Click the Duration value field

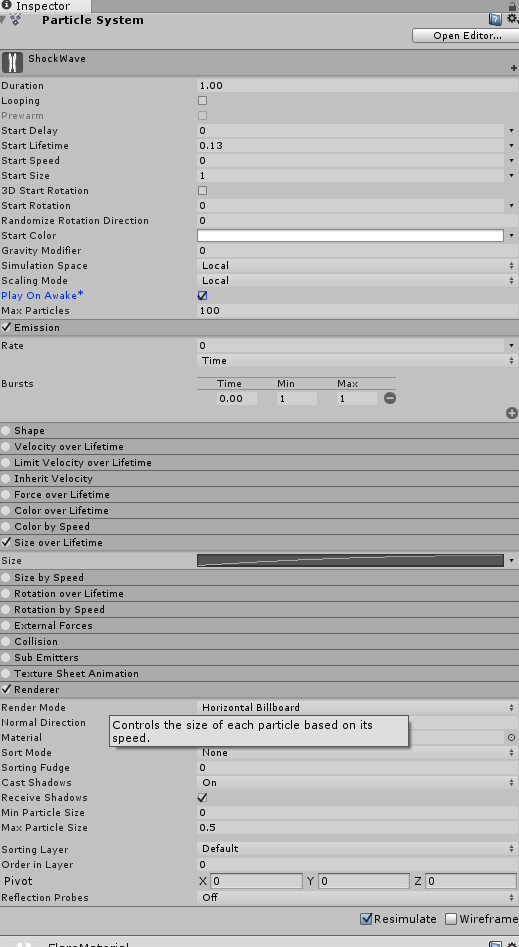[x=357, y=86]
